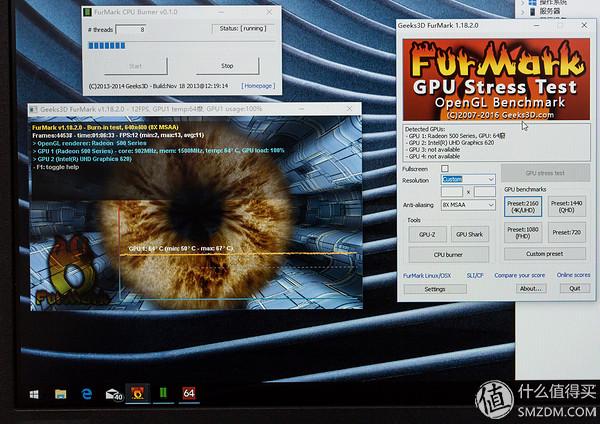Run Preset:2160 4K/UHD benchmark

coord(523,207)
